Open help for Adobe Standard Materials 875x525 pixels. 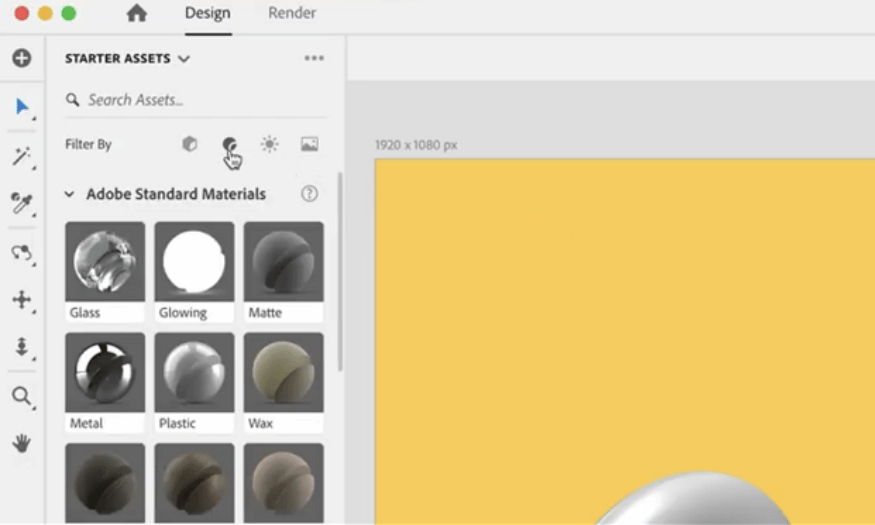tap(310, 194)
